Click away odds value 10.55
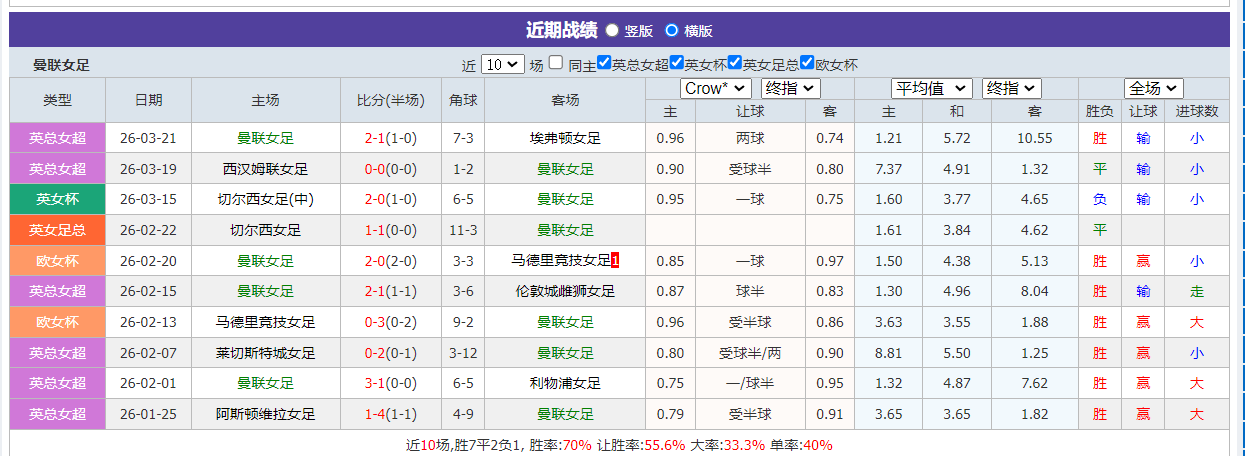Image resolution: width=1245 pixels, height=456 pixels. coord(1035,138)
